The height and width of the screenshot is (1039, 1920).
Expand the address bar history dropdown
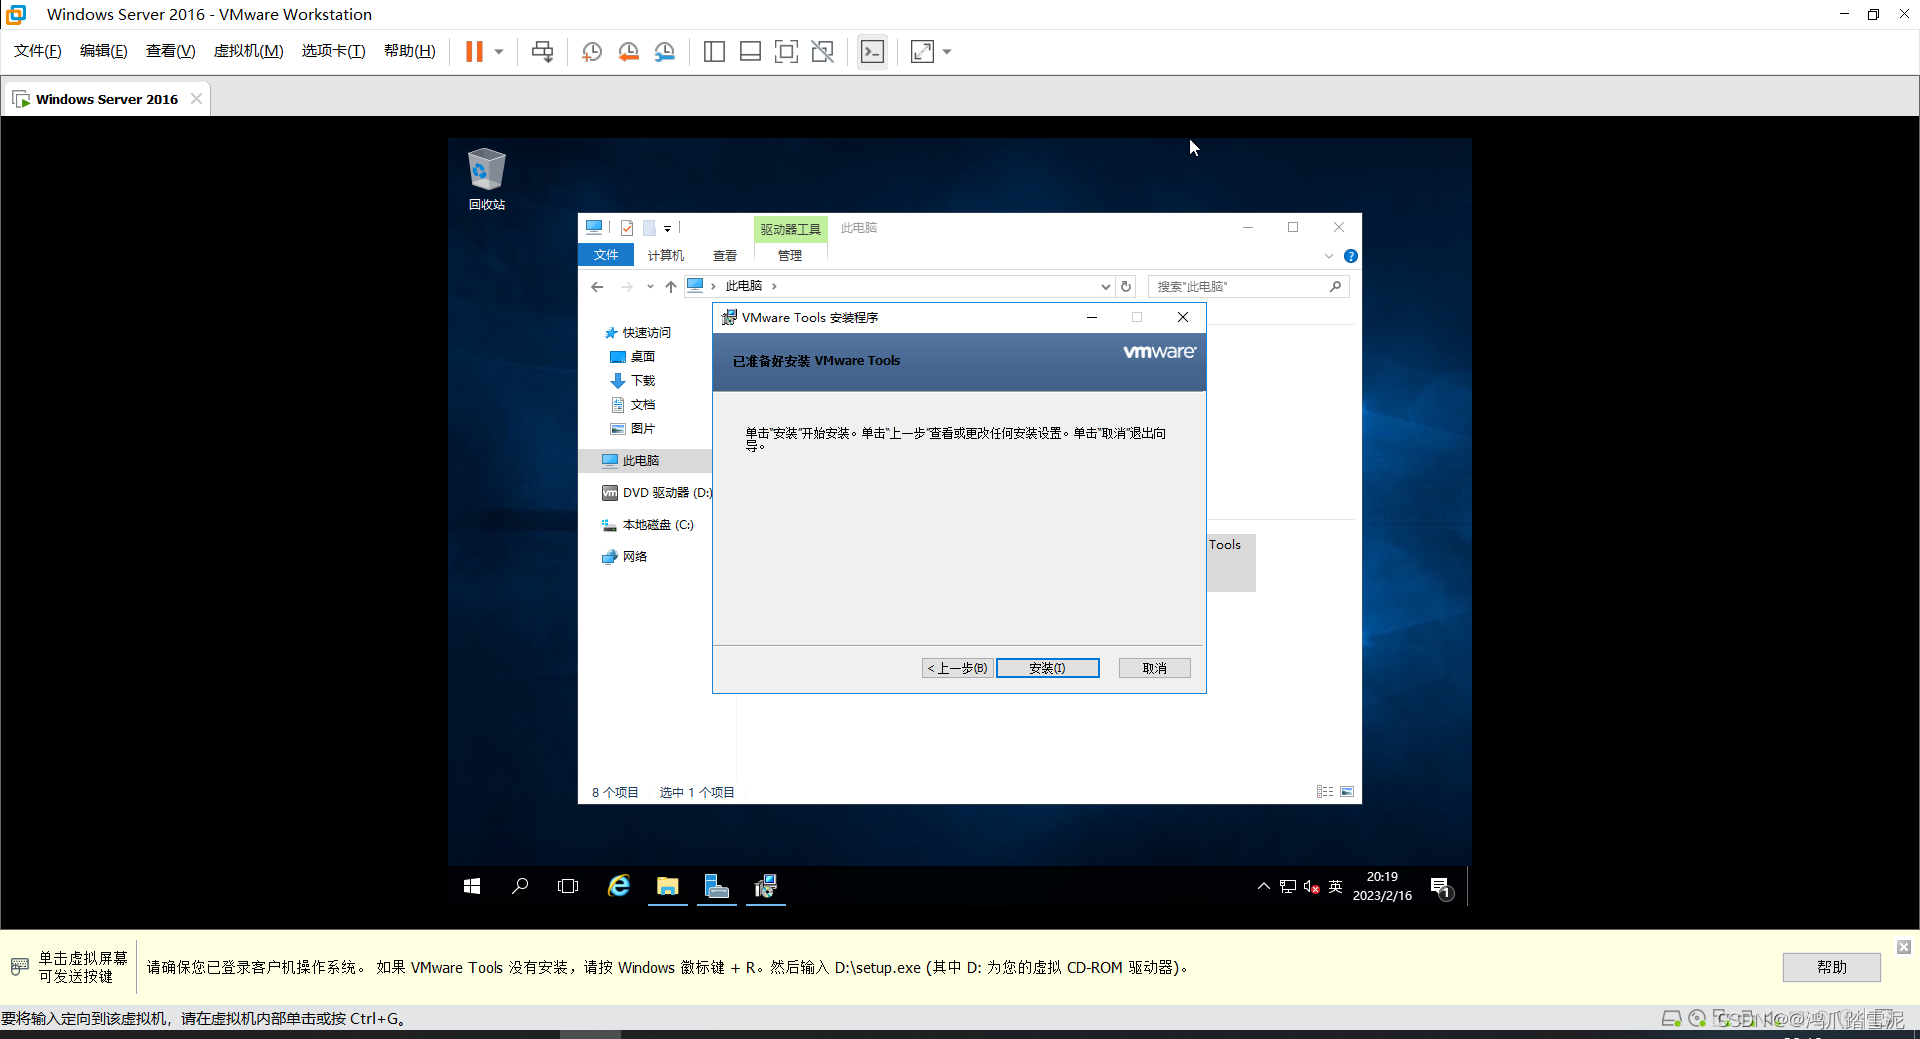pos(1105,287)
